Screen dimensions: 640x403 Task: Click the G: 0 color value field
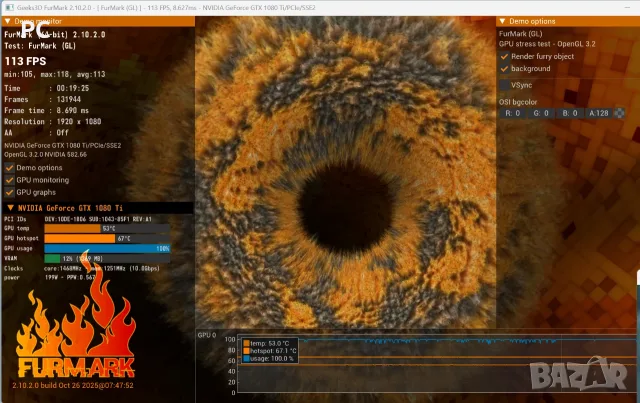541,113
